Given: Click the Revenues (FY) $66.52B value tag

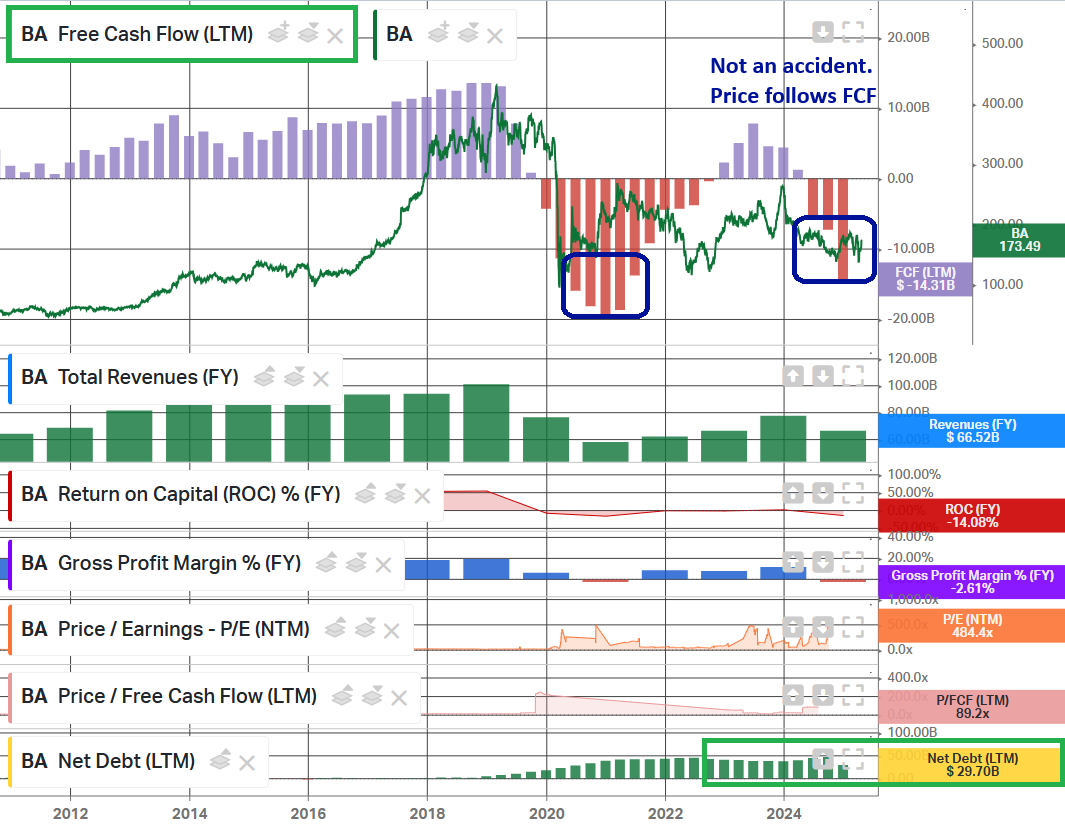Looking at the screenshot, I should point(972,431).
